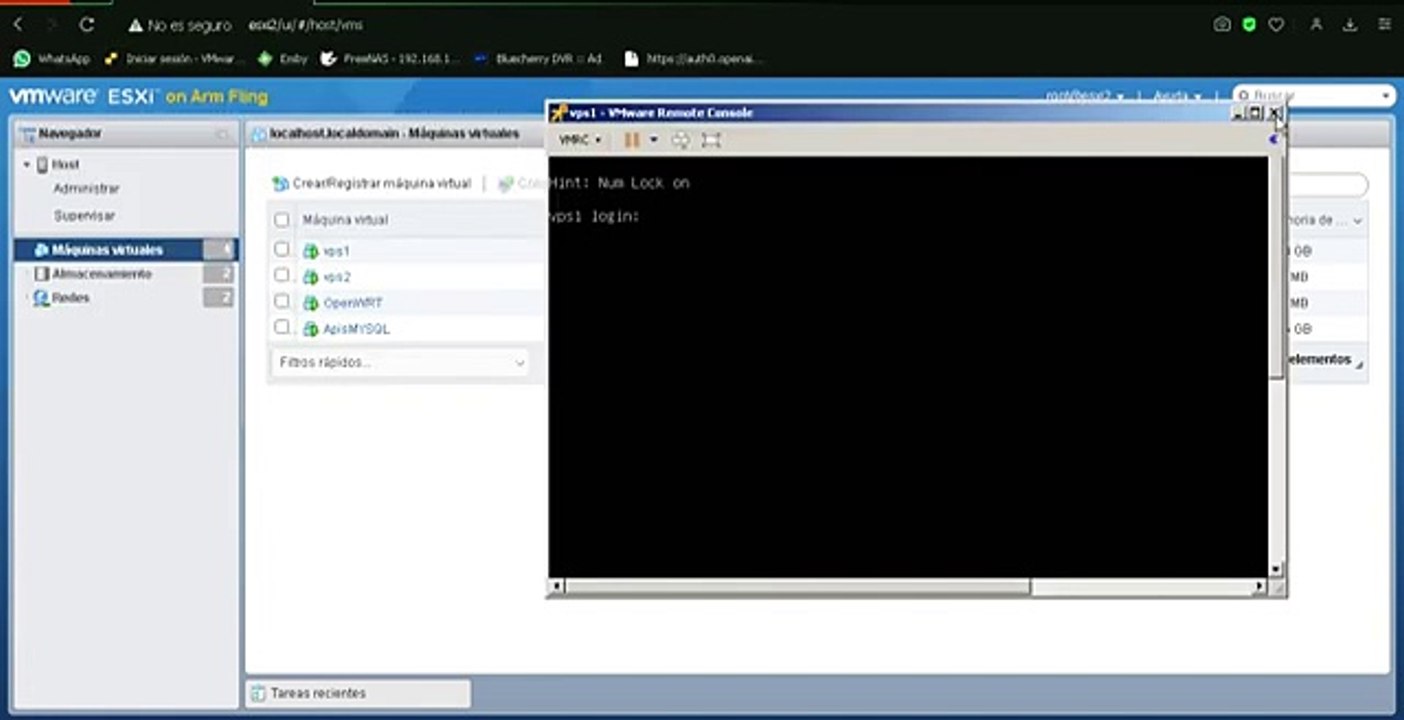Check the vps2 virtual machine checkbox

[x=282, y=276]
